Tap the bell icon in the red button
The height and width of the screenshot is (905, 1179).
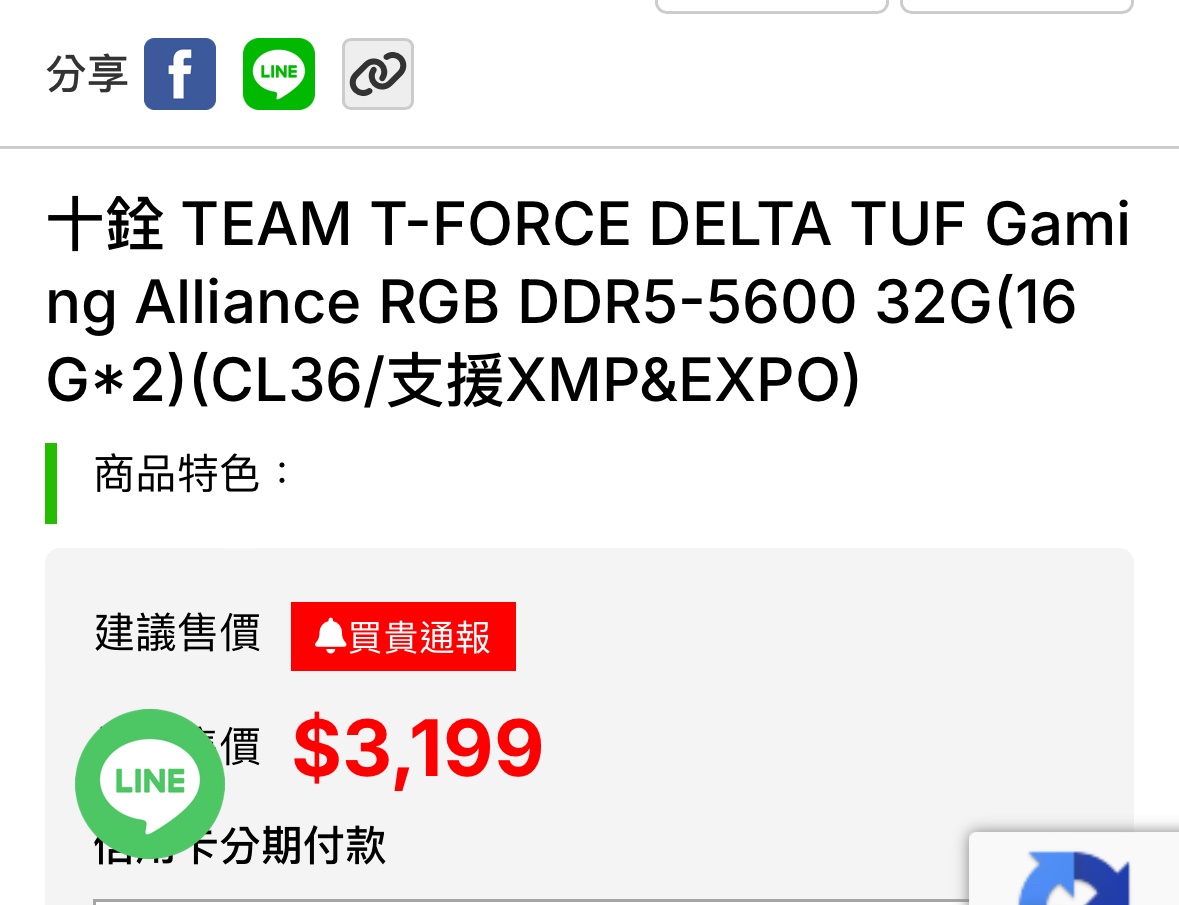(329, 636)
